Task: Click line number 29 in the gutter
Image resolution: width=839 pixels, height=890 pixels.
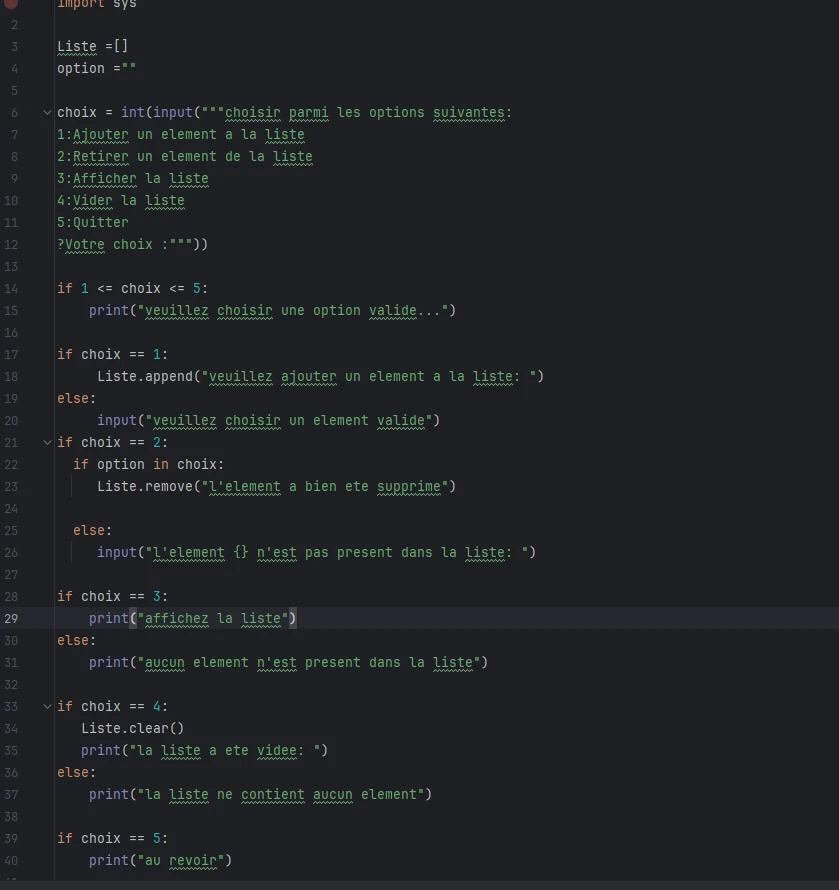Action: tap(12, 618)
